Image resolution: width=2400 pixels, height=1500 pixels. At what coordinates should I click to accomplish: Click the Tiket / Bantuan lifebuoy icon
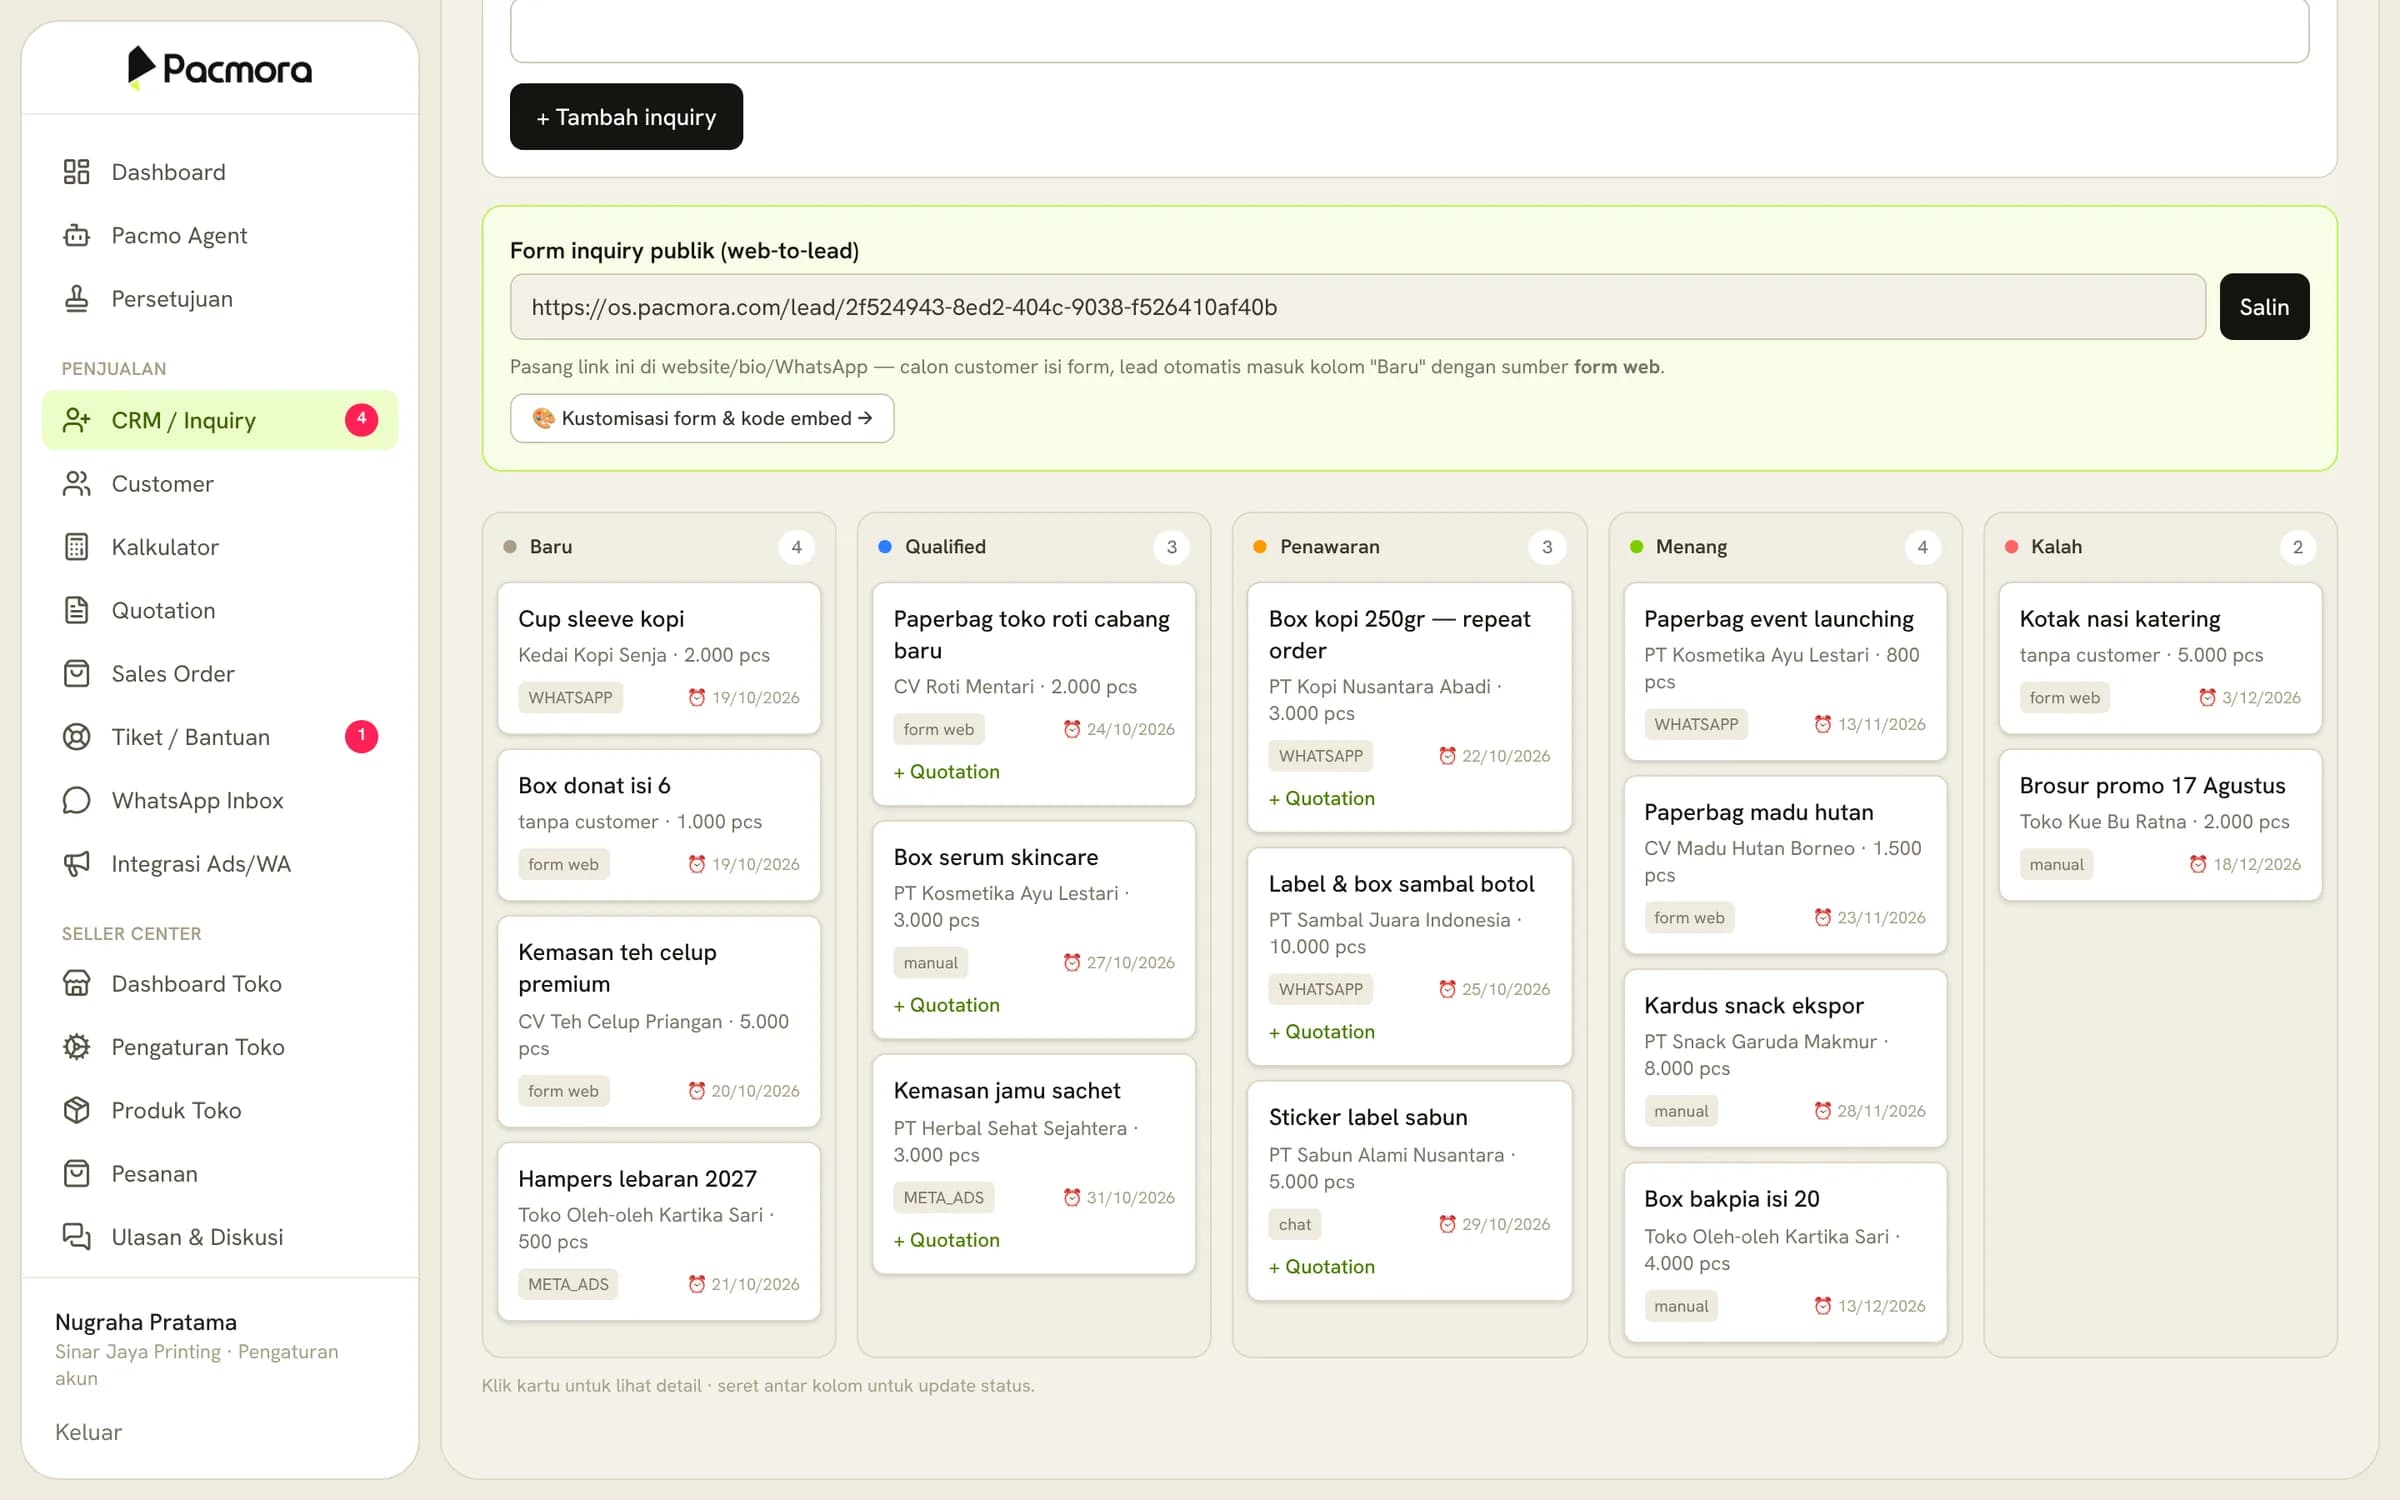pos(77,737)
